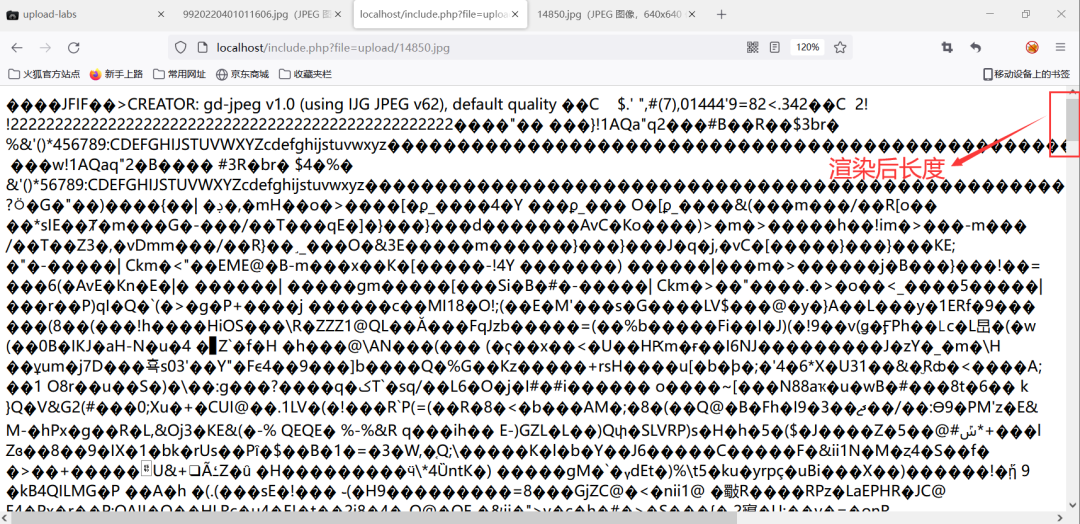Reload the current page

(73, 47)
